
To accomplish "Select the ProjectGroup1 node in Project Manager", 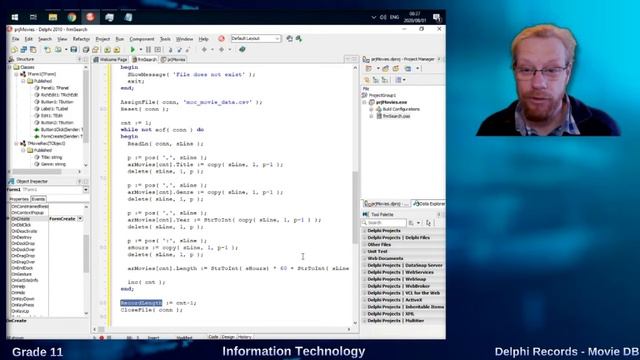I will pos(382,95).
